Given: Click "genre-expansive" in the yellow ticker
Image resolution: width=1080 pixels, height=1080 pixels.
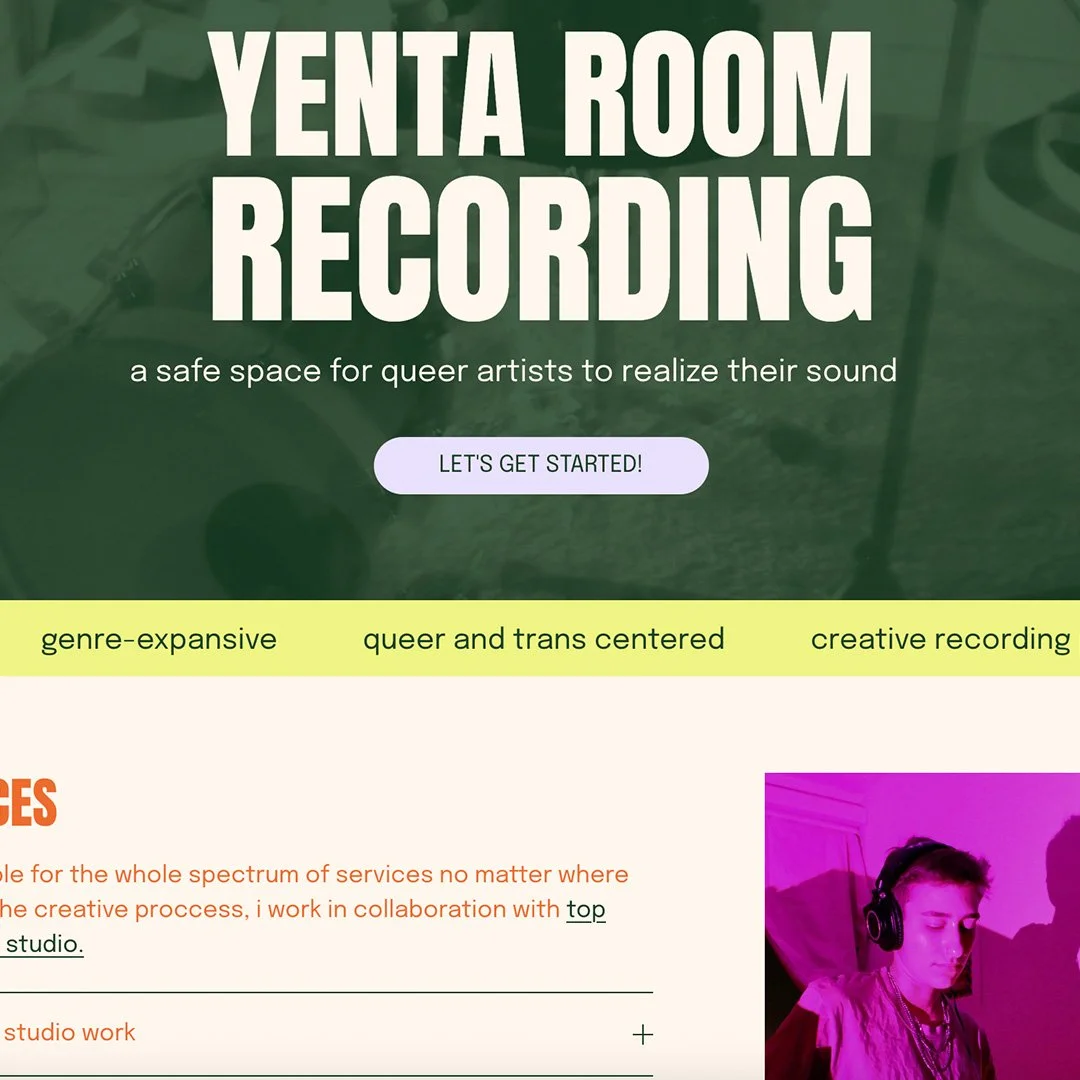Looking at the screenshot, I should [x=158, y=639].
